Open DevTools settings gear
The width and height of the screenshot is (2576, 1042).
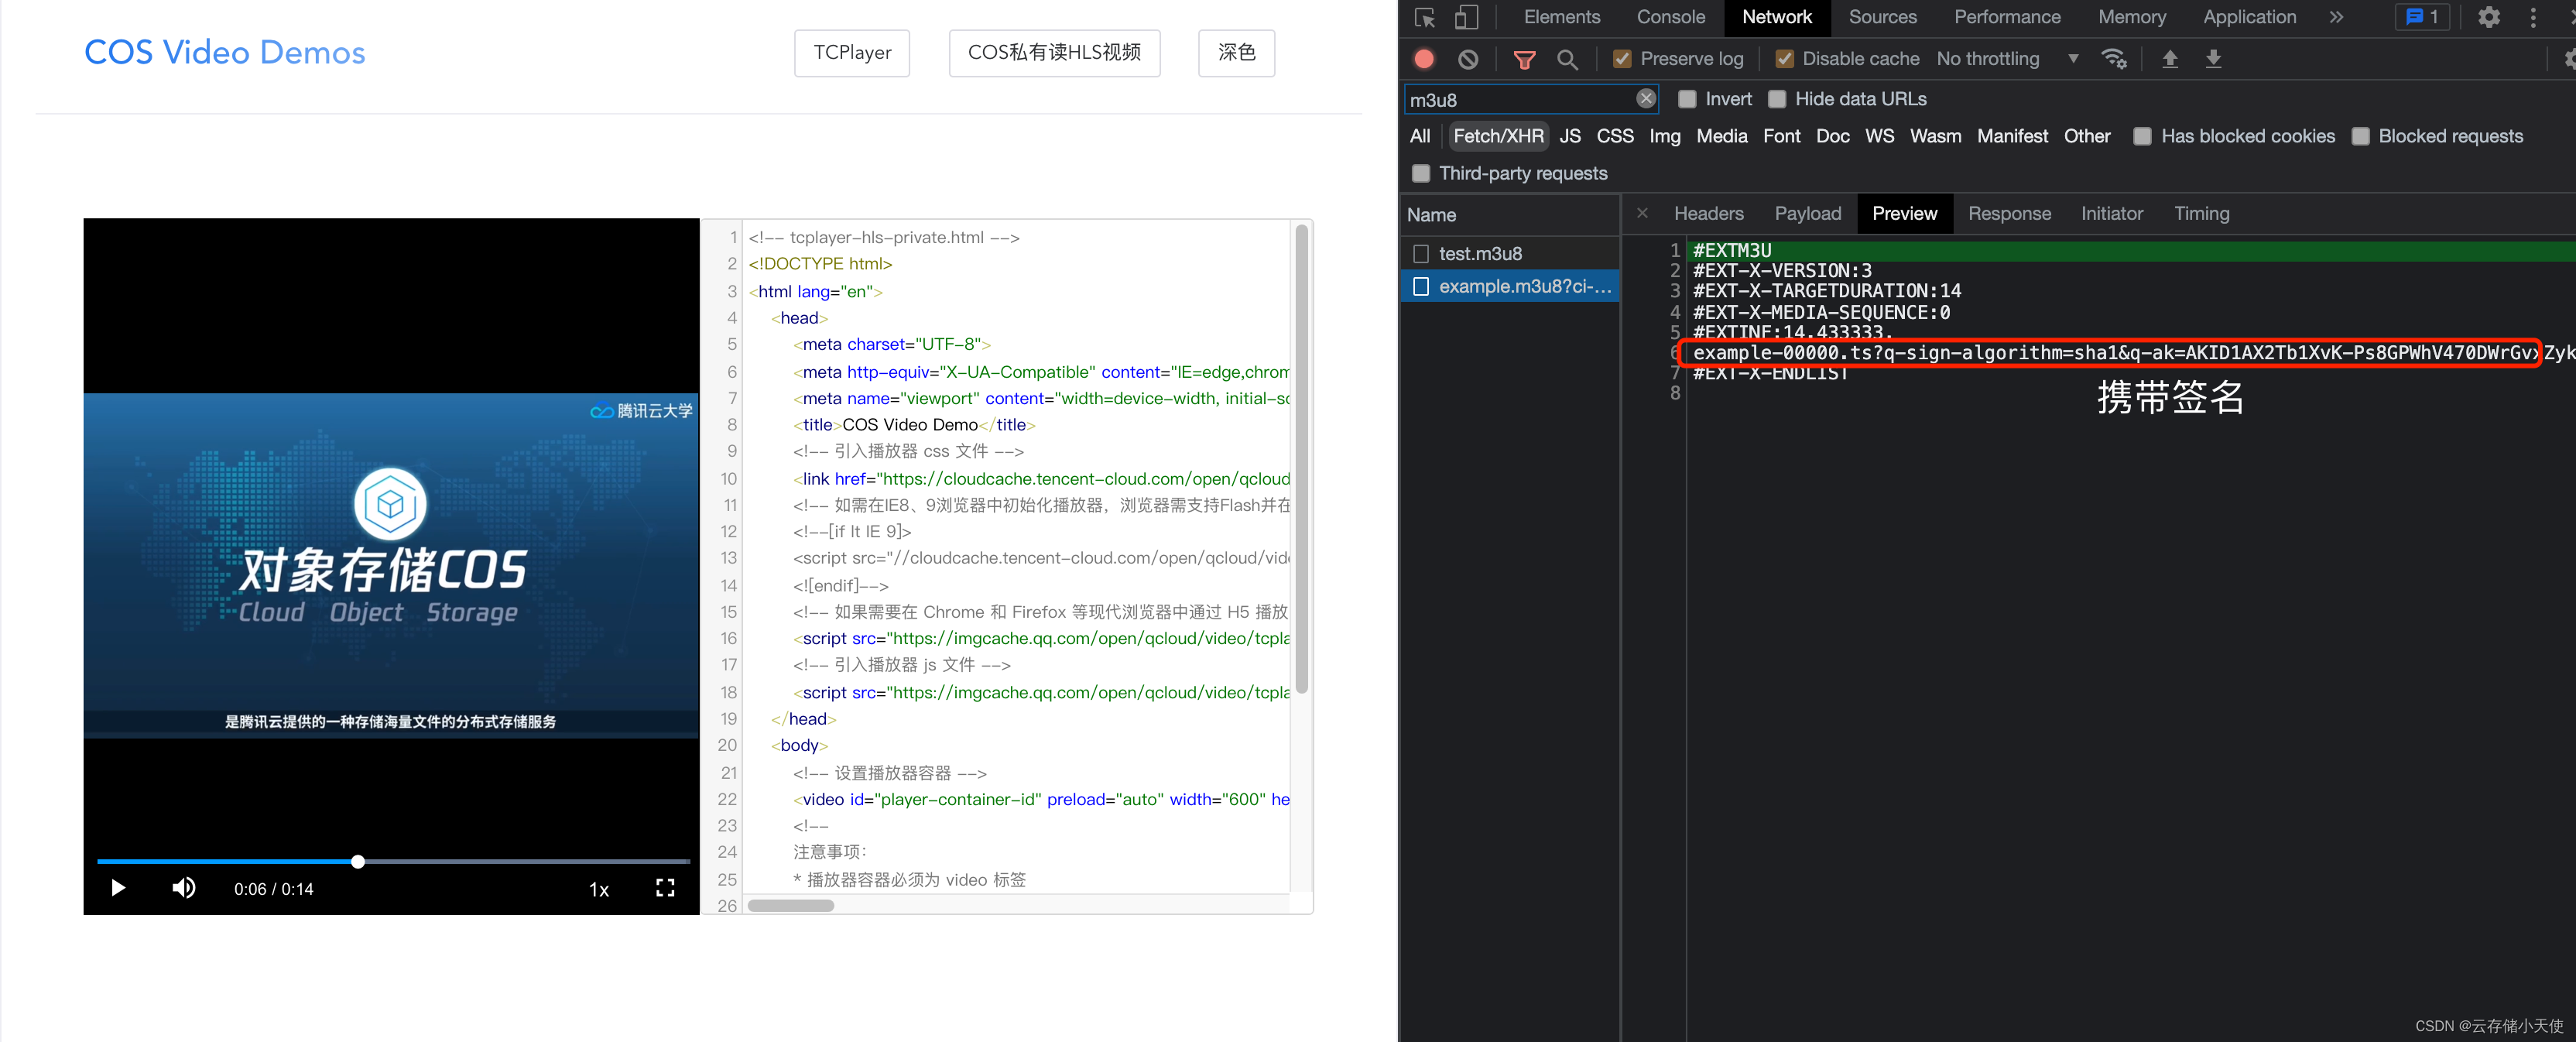(x=2489, y=17)
